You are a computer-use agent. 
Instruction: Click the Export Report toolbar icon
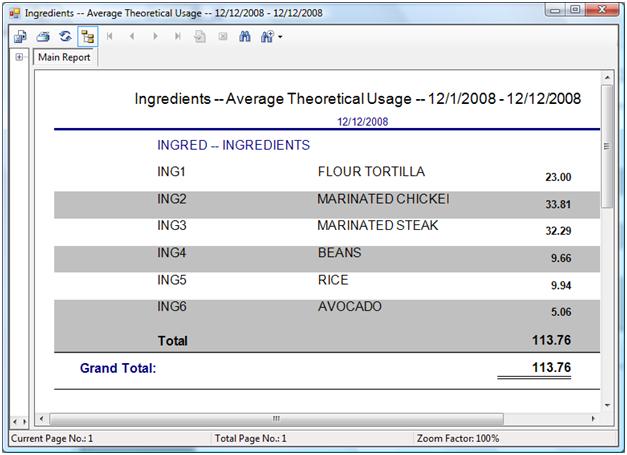[x=20, y=37]
